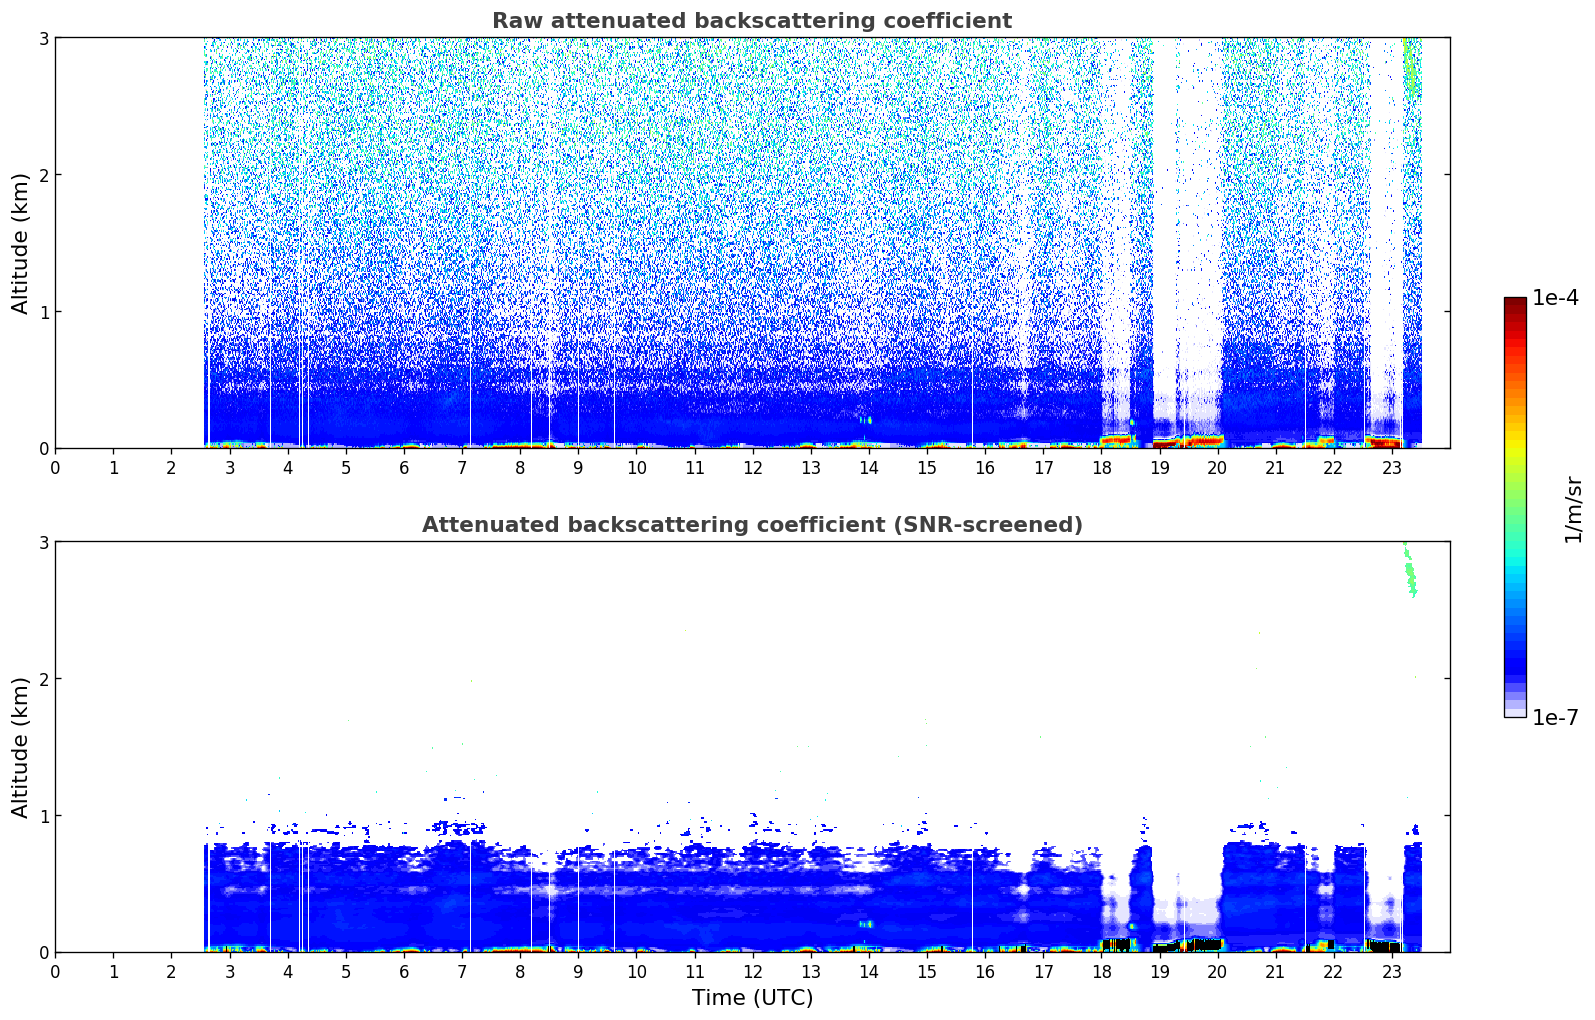
Task: Click the "Attenuated backscattering coefficient (SNR-screened)" title
Action: (751, 525)
